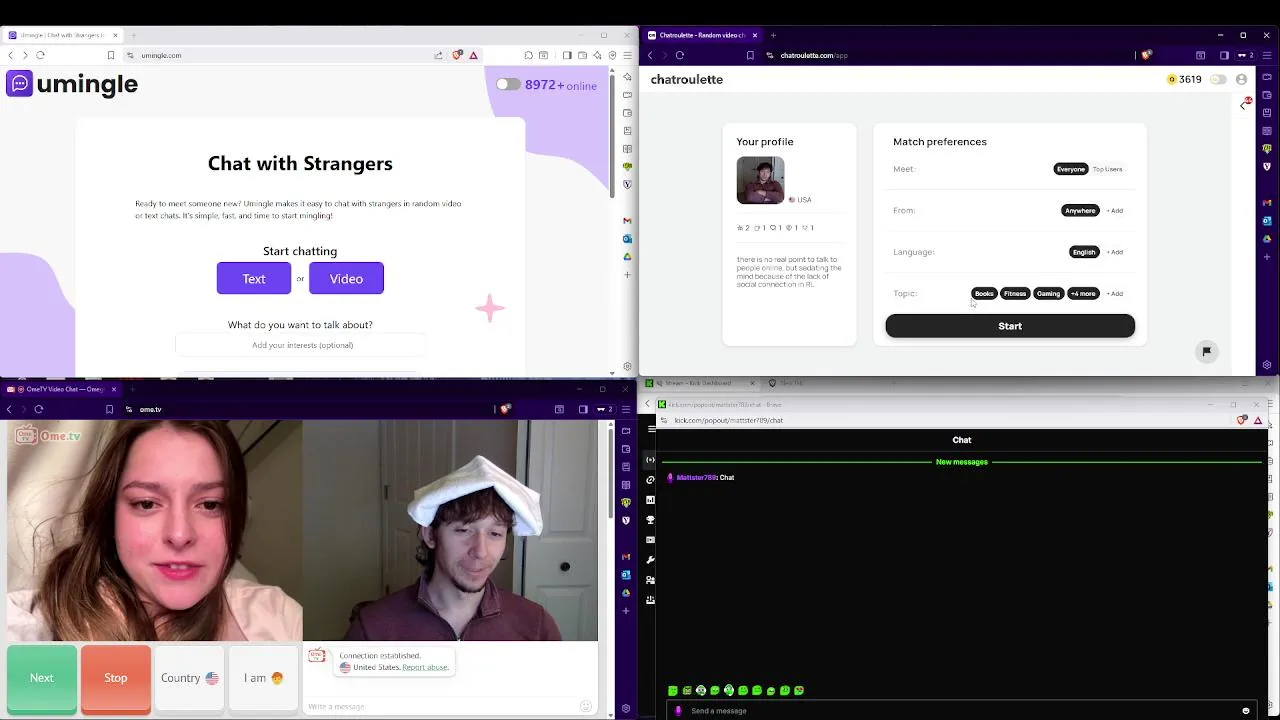Bookmark the Umingle page

click(111, 55)
